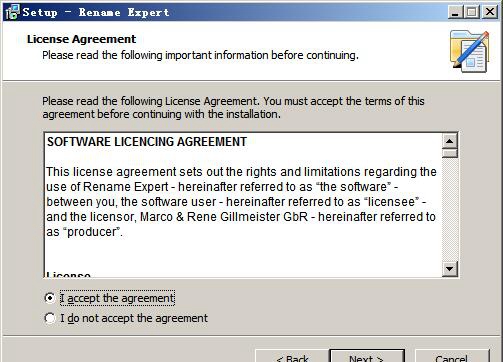Screen dimensions: 503x362
Task: Cancel the Rename Expert installation
Action: tap(452, 356)
